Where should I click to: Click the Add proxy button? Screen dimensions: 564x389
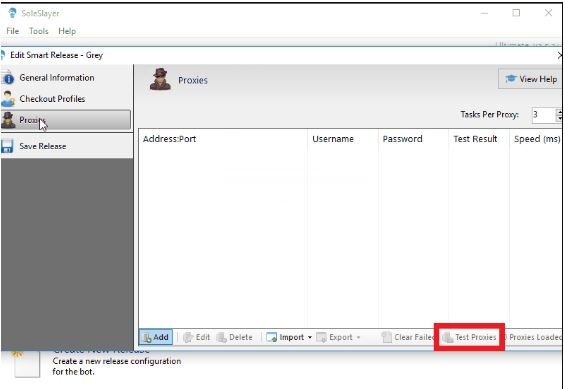pos(156,337)
